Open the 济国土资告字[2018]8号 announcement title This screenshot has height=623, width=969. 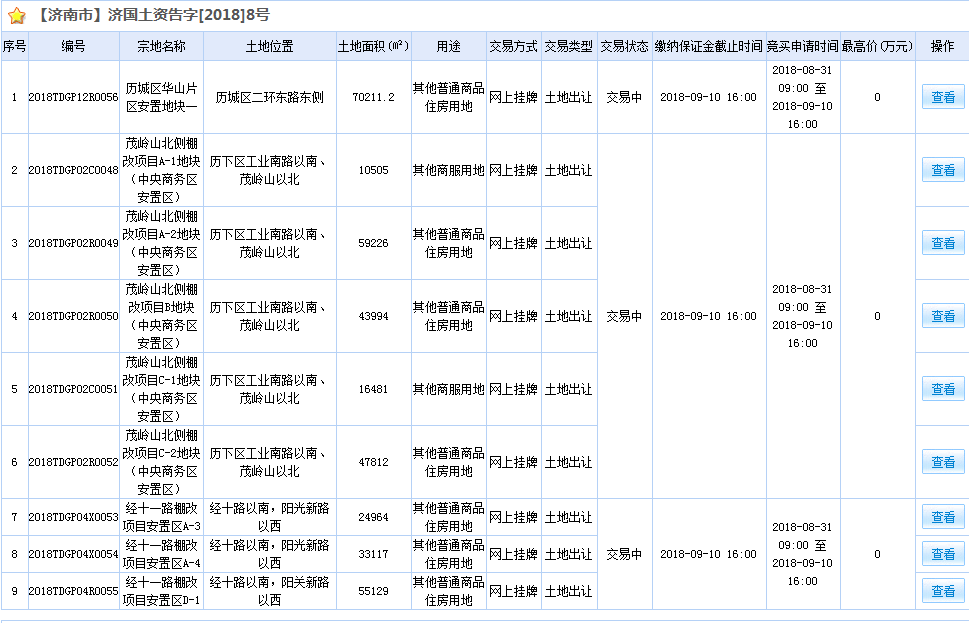(x=152, y=16)
